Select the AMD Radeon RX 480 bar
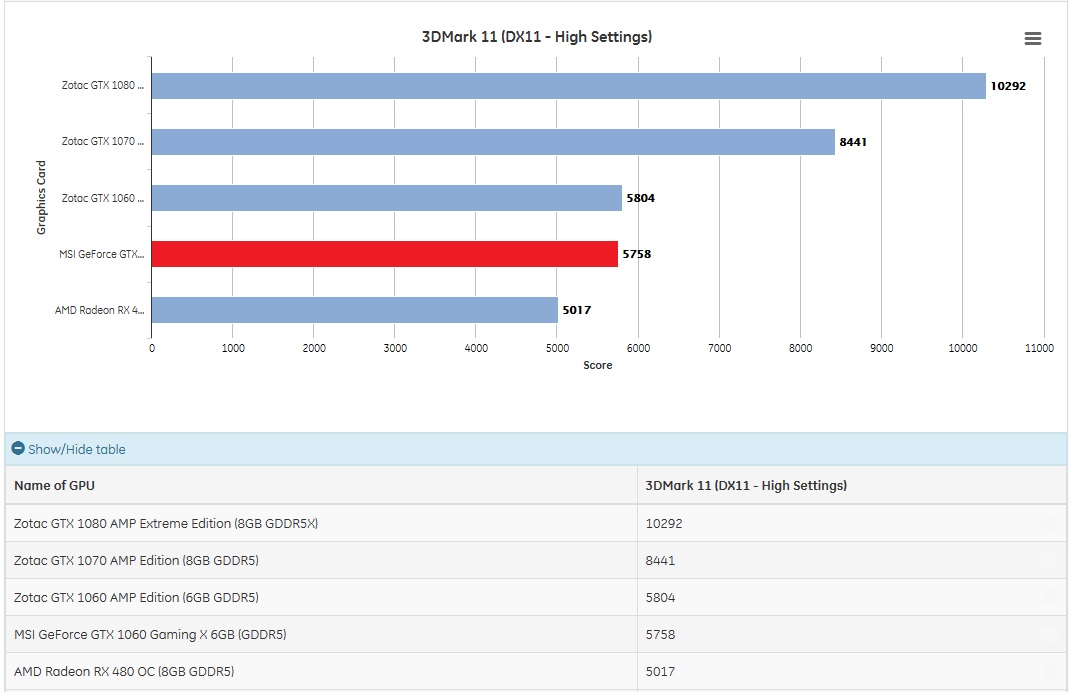1070x694 pixels. [354, 310]
